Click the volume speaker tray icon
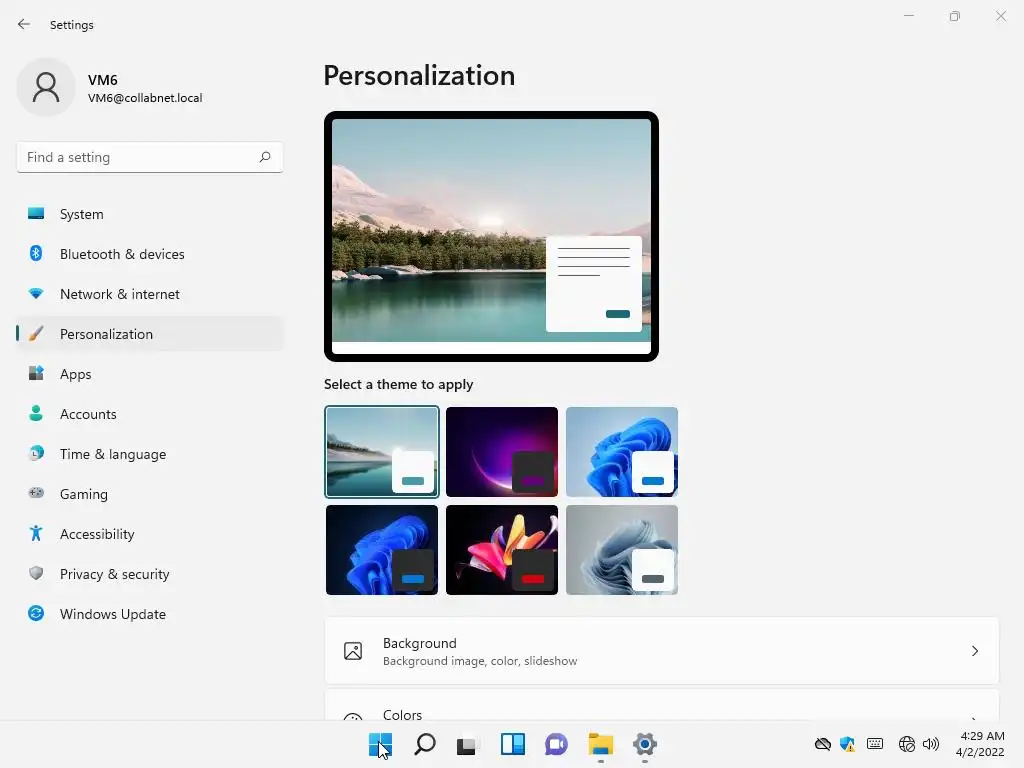Viewport: 1024px width, 768px height. (931, 744)
